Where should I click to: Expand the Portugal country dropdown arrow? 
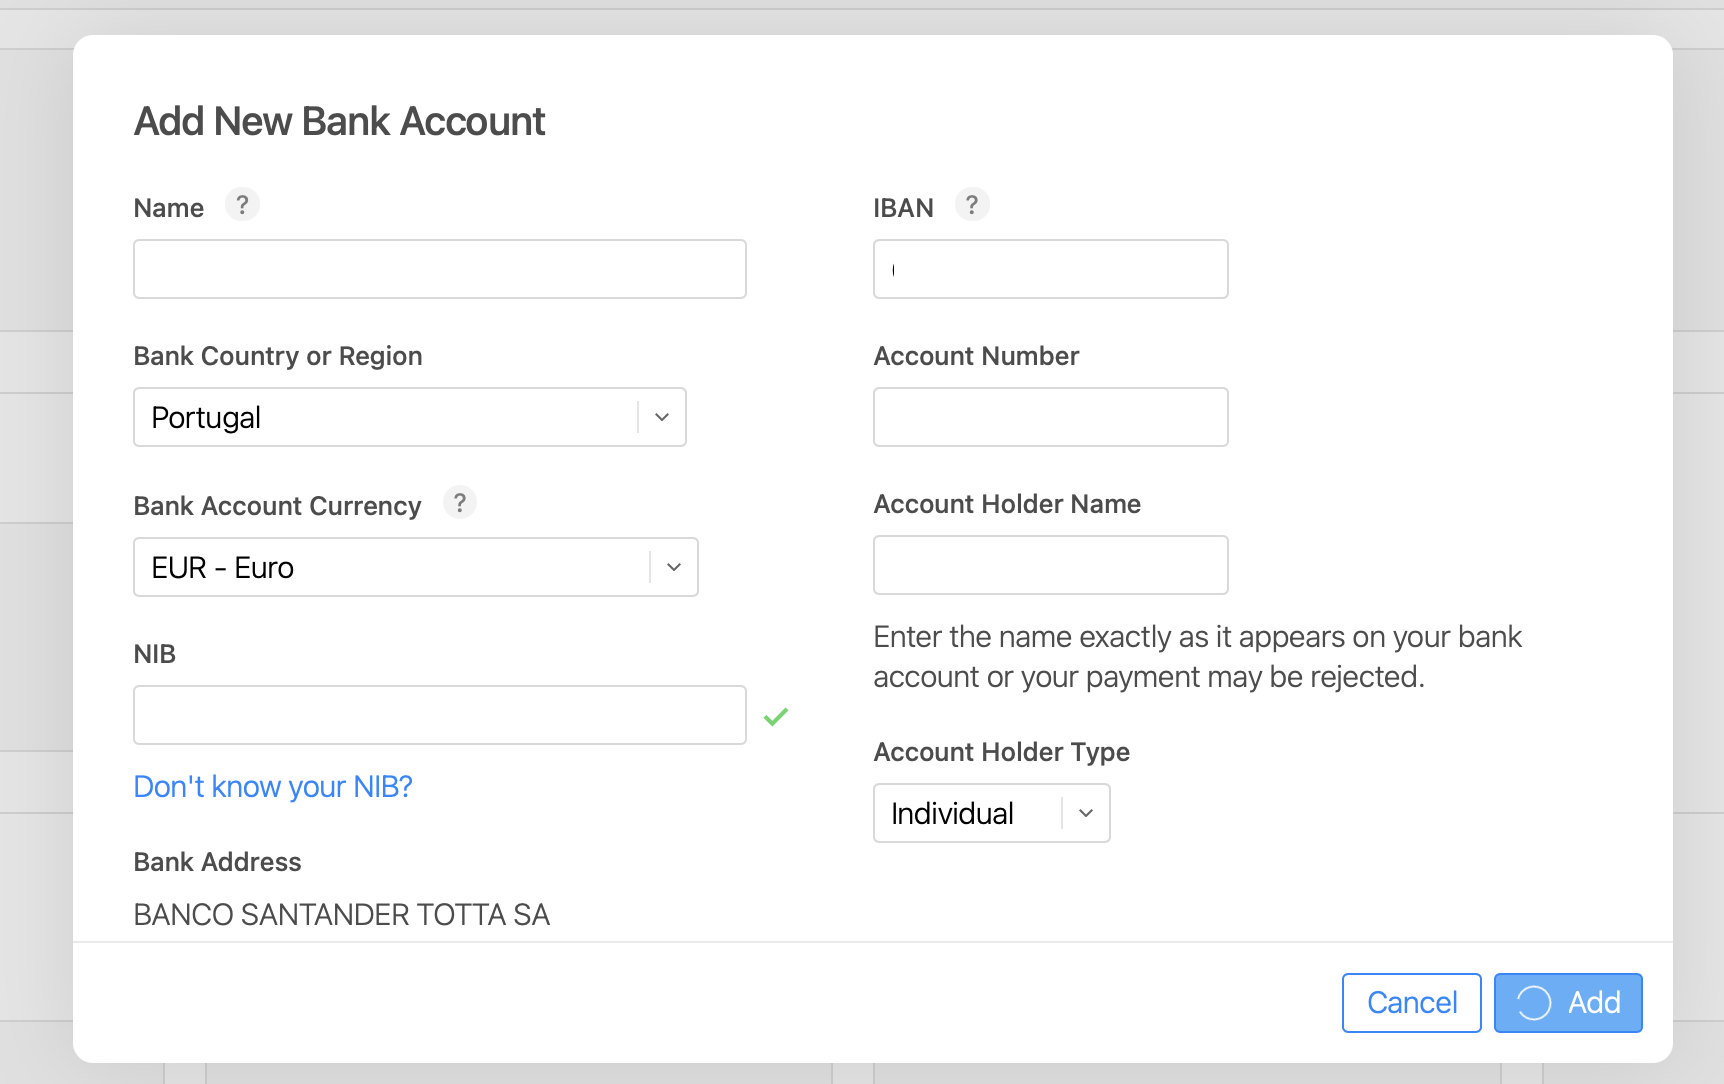tap(661, 417)
